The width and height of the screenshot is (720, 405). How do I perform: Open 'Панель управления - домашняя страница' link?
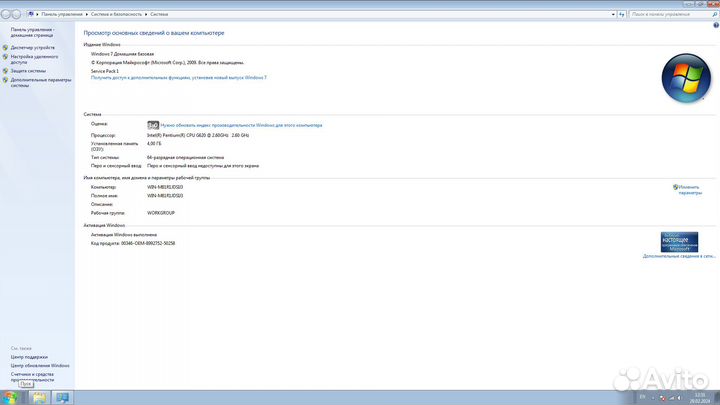[x=32, y=32]
